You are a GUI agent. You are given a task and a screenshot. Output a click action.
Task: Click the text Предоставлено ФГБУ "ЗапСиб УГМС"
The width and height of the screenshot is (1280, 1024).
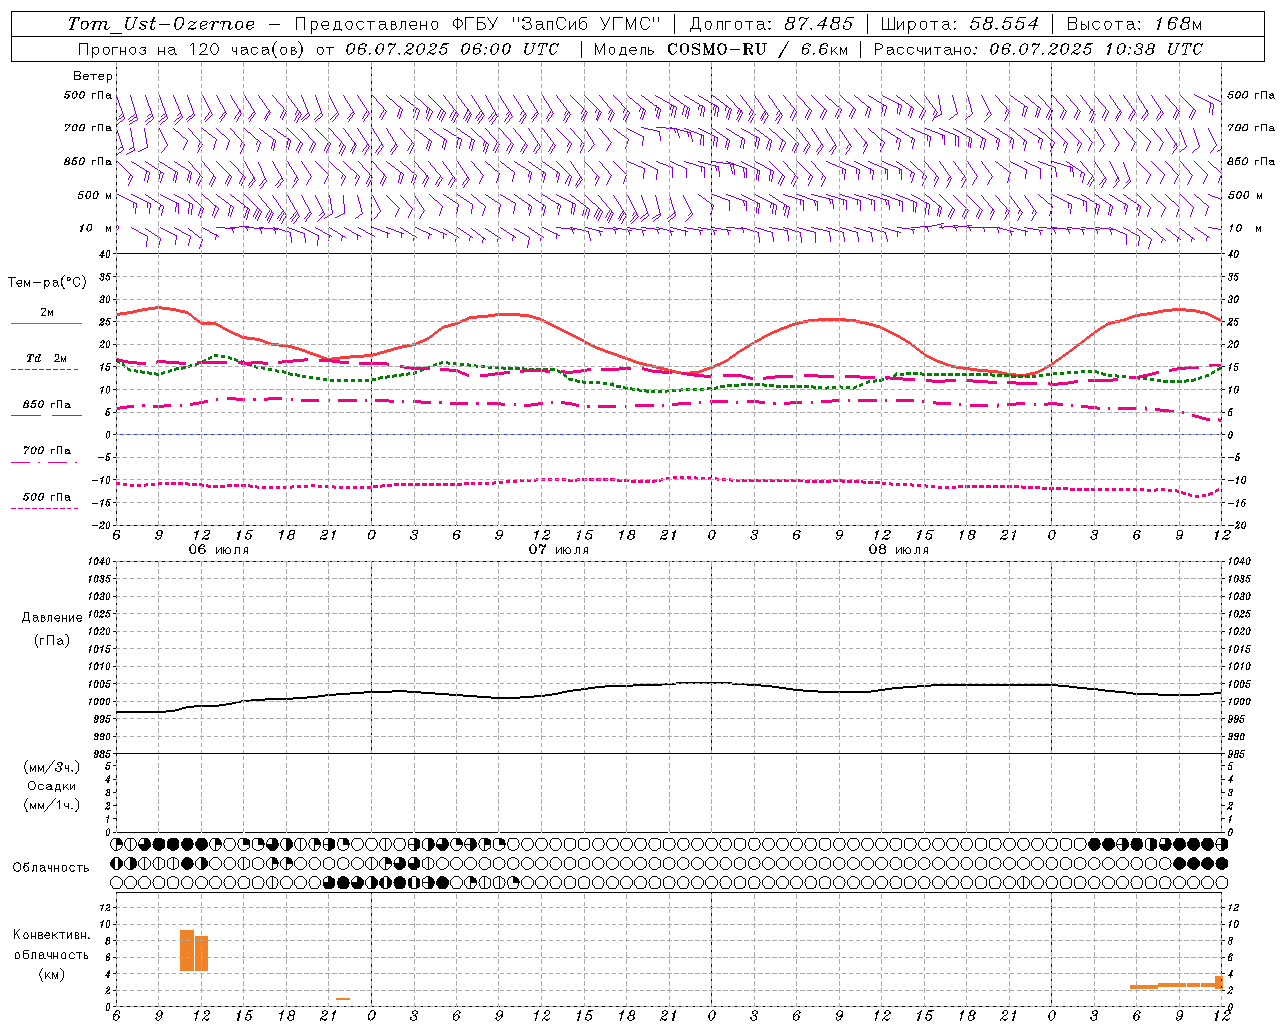pyautogui.click(x=478, y=24)
